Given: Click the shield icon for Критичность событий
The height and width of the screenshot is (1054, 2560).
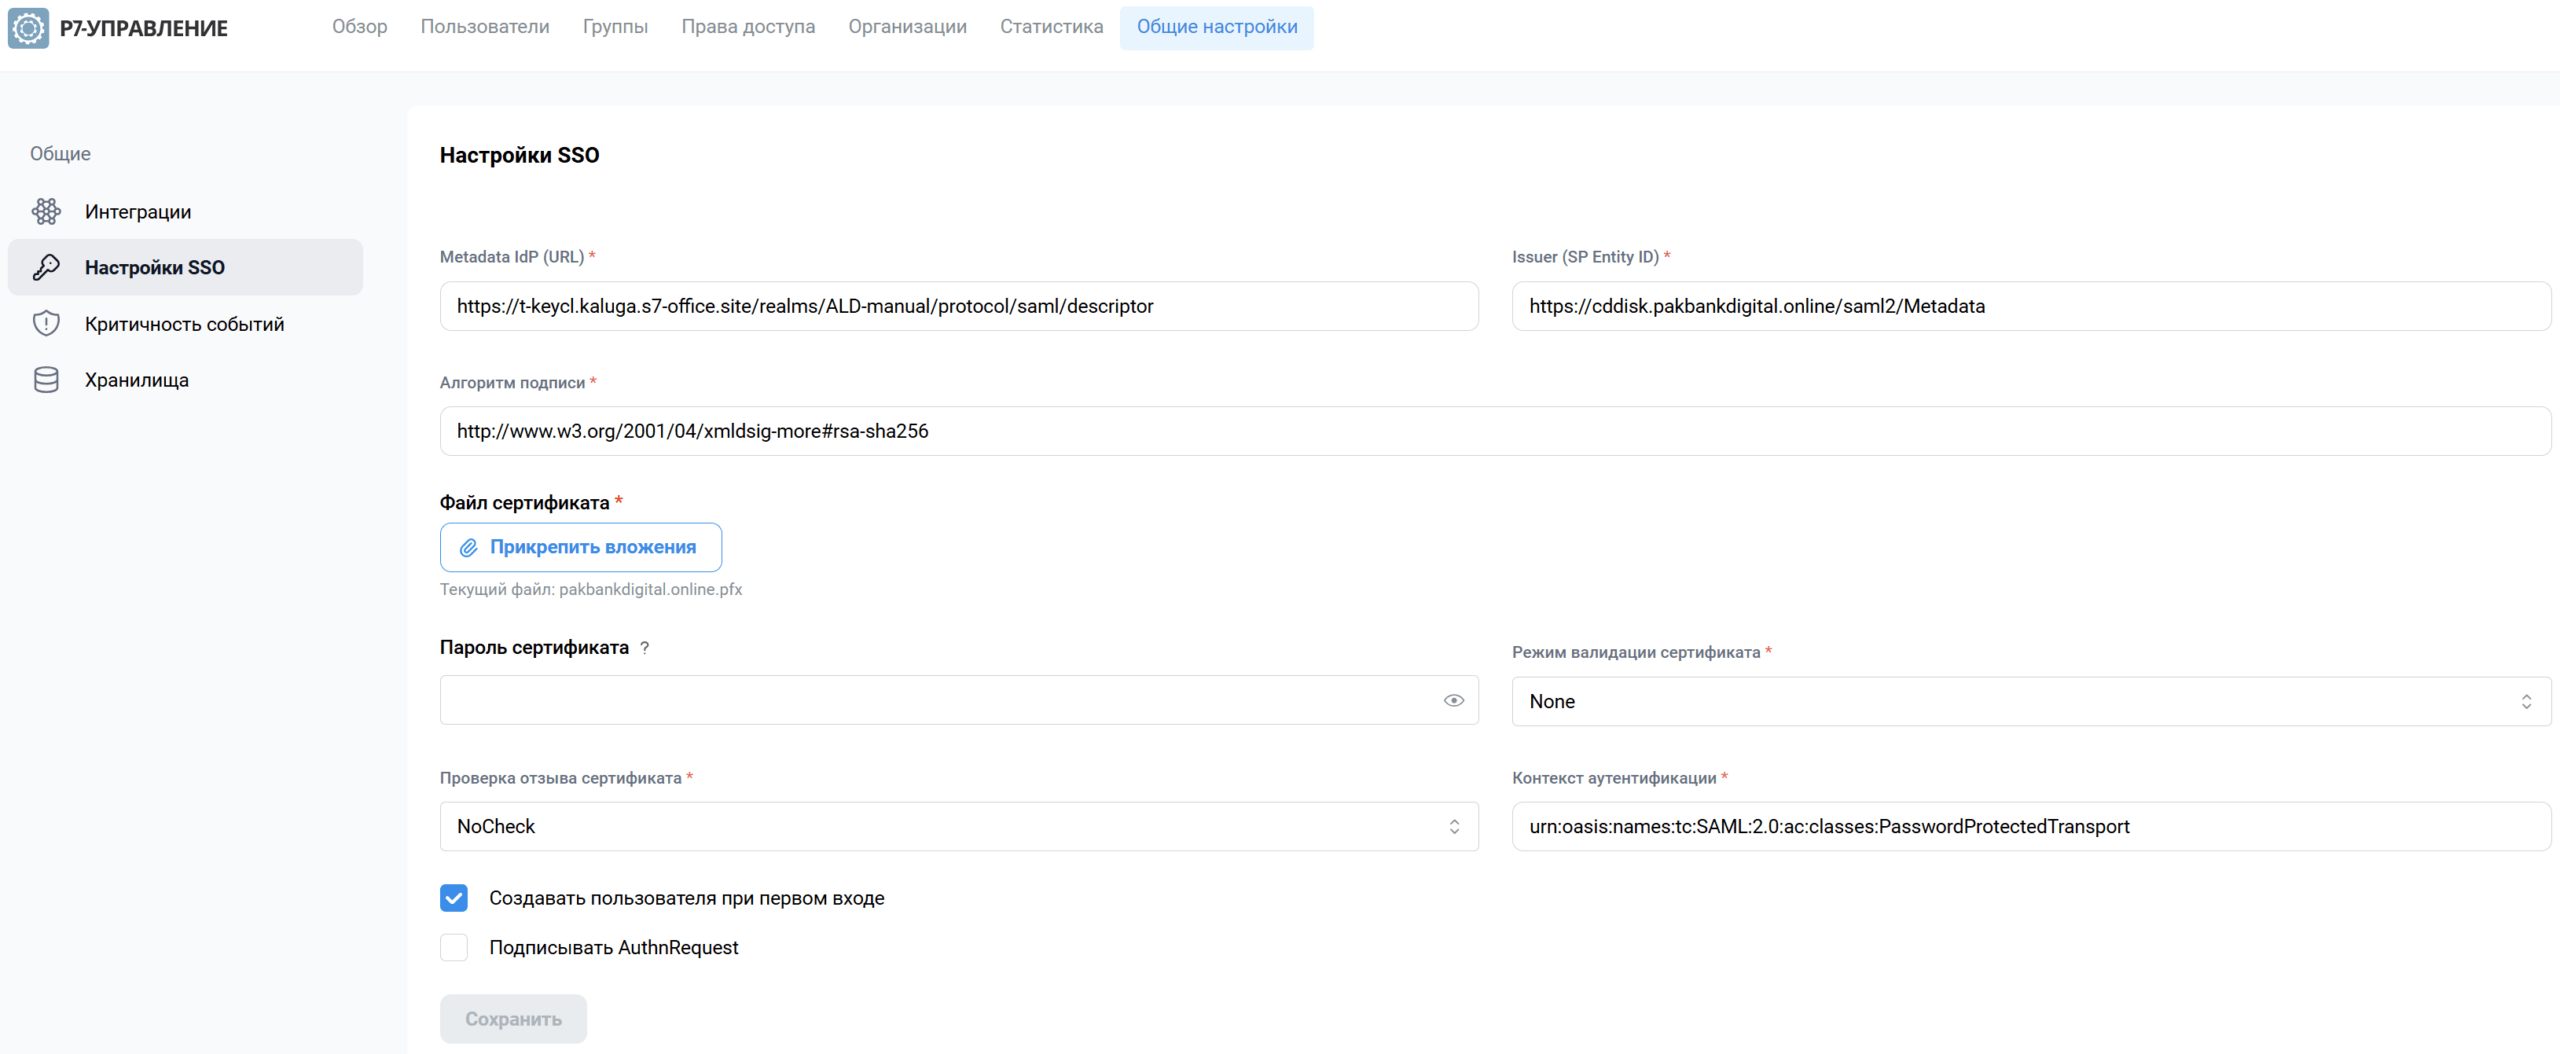Looking at the screenshot, I should (x=46, y=323).
